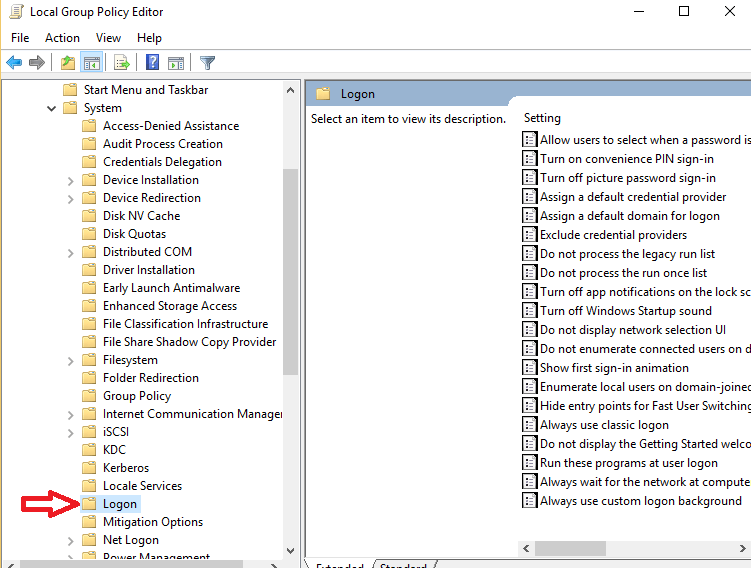Expand the Device Redirection node

pos(70,199)
